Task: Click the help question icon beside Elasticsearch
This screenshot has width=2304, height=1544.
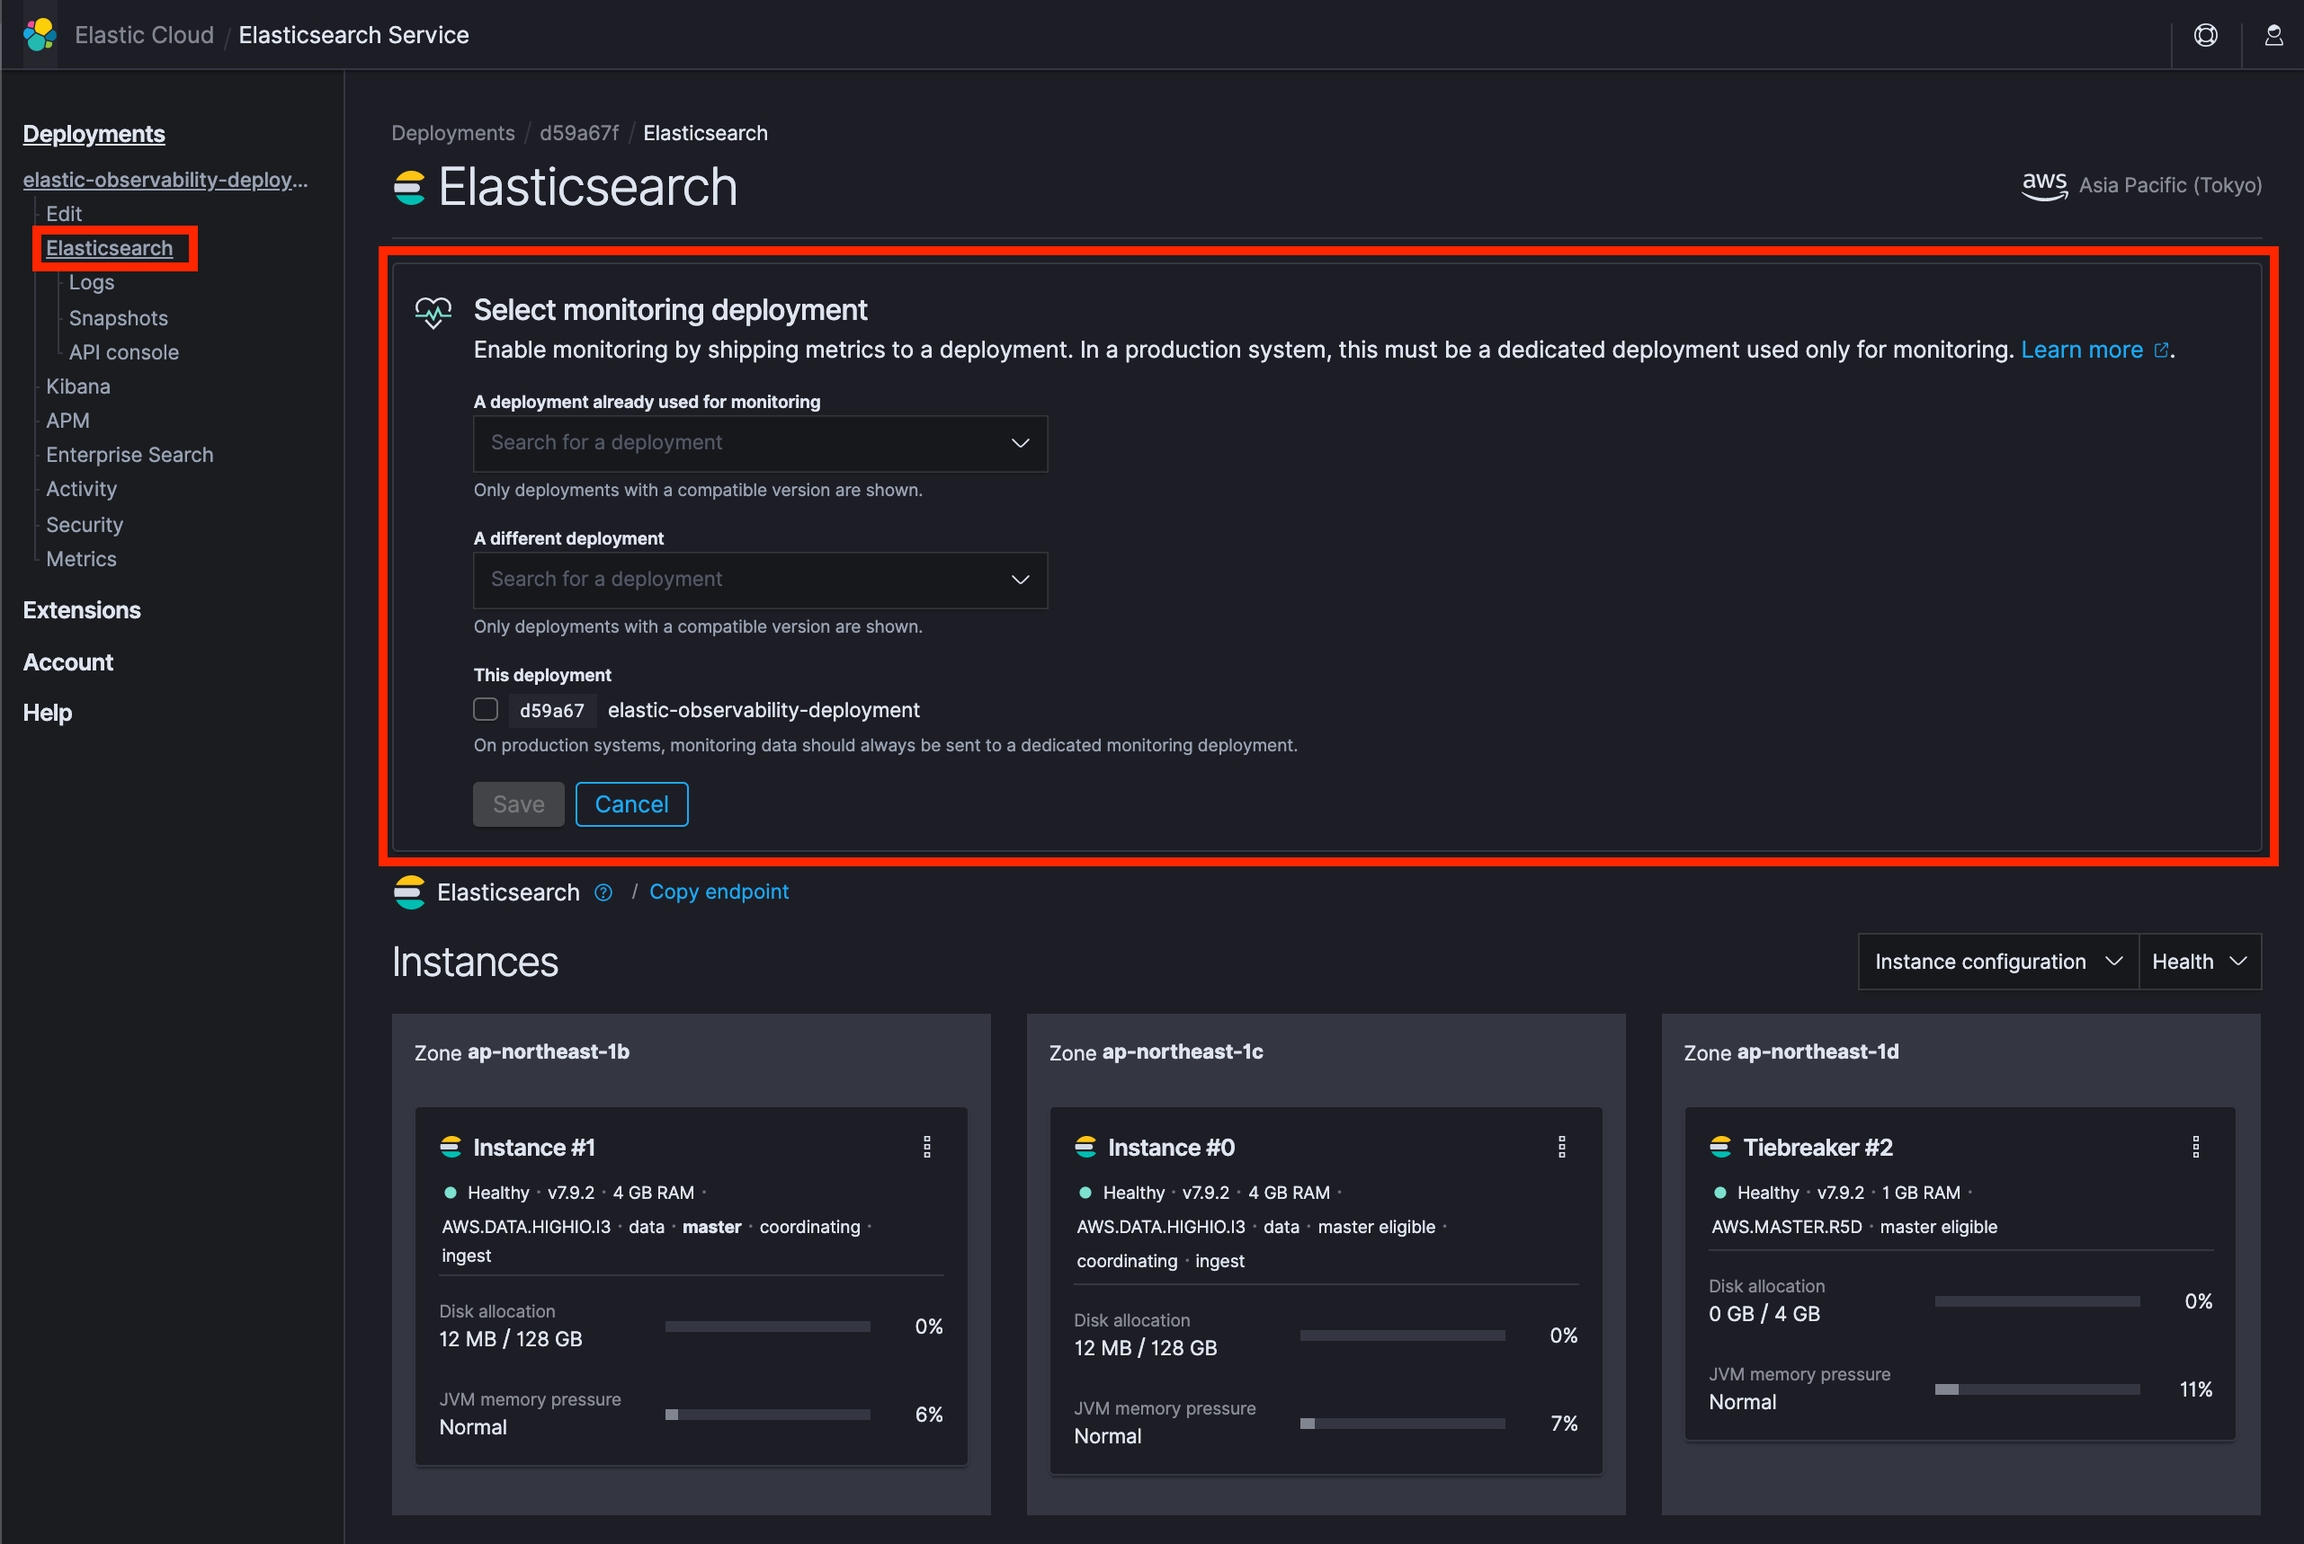Action: [x=603, y=892]
